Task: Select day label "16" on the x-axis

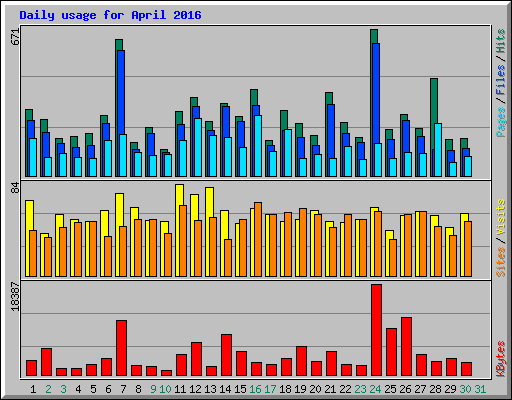Action: tap(255, 389)
